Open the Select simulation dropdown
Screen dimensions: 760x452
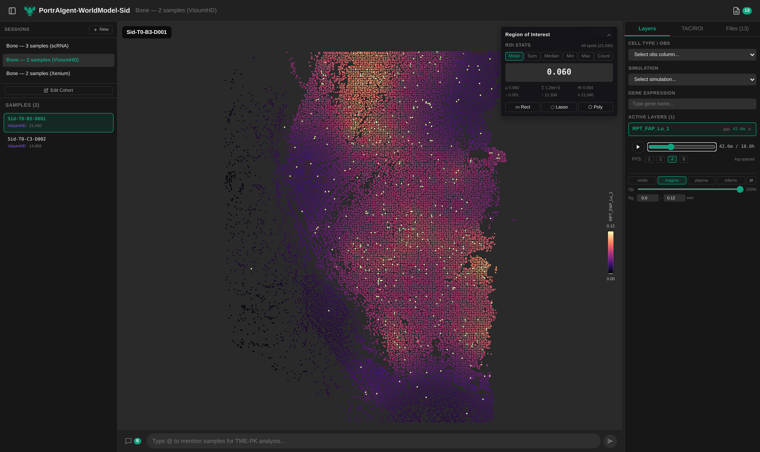(692, 79)
